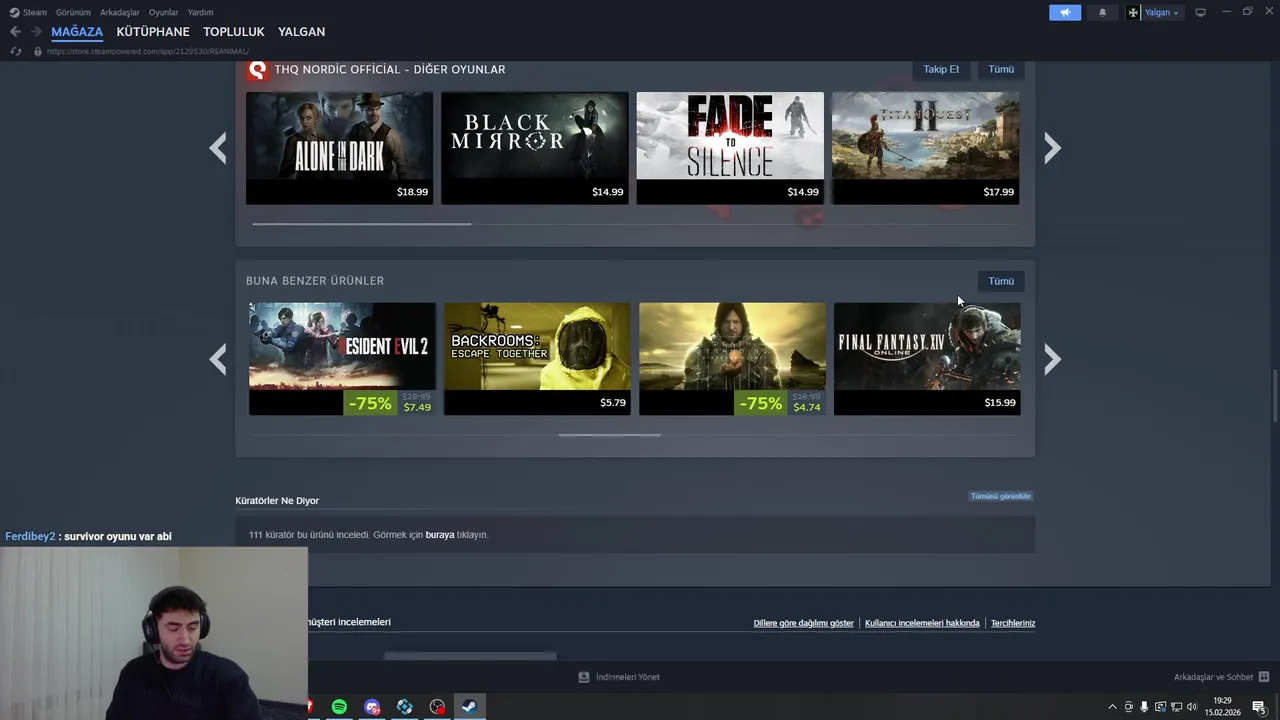Viewport: 1280px width, 720px height.
Task: Click Tümü in Buna Benzer Ürünler
Action: point(1001,281)
